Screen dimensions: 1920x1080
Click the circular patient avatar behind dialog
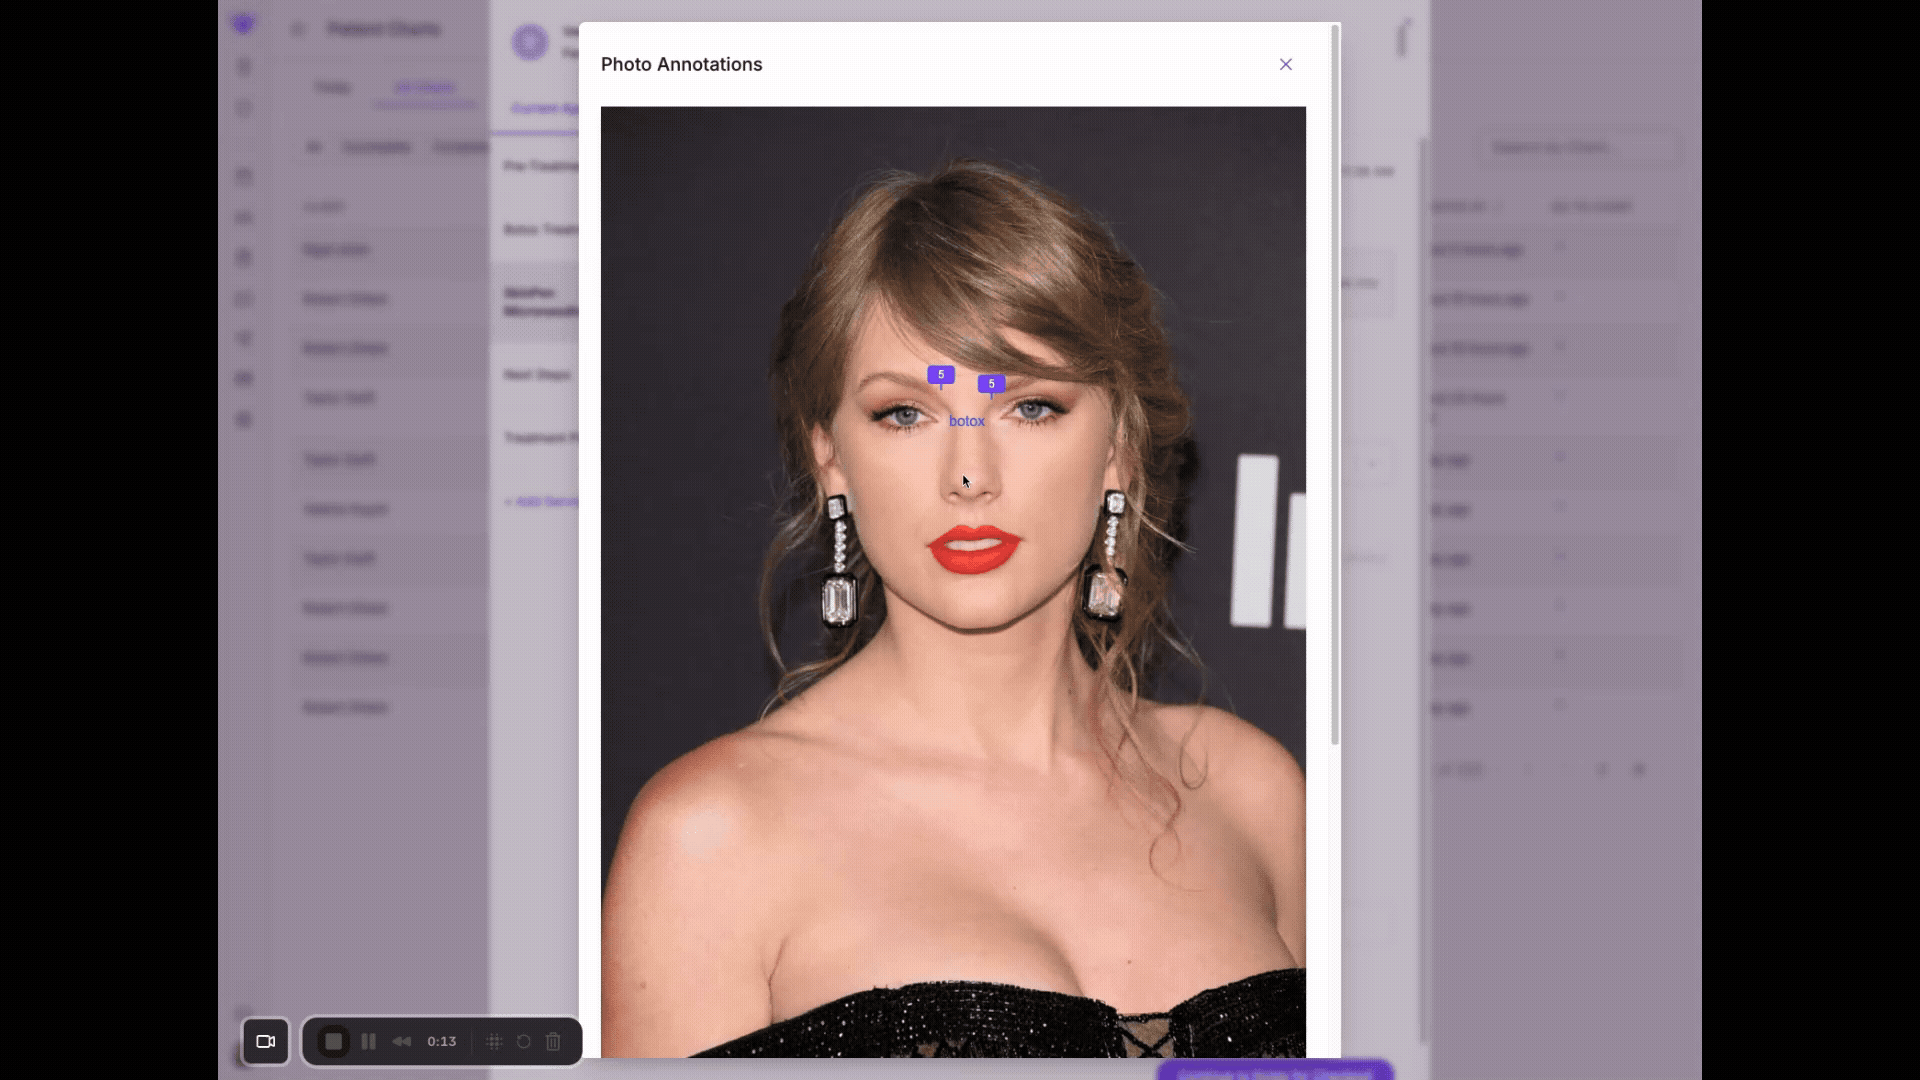click(530, 42)
